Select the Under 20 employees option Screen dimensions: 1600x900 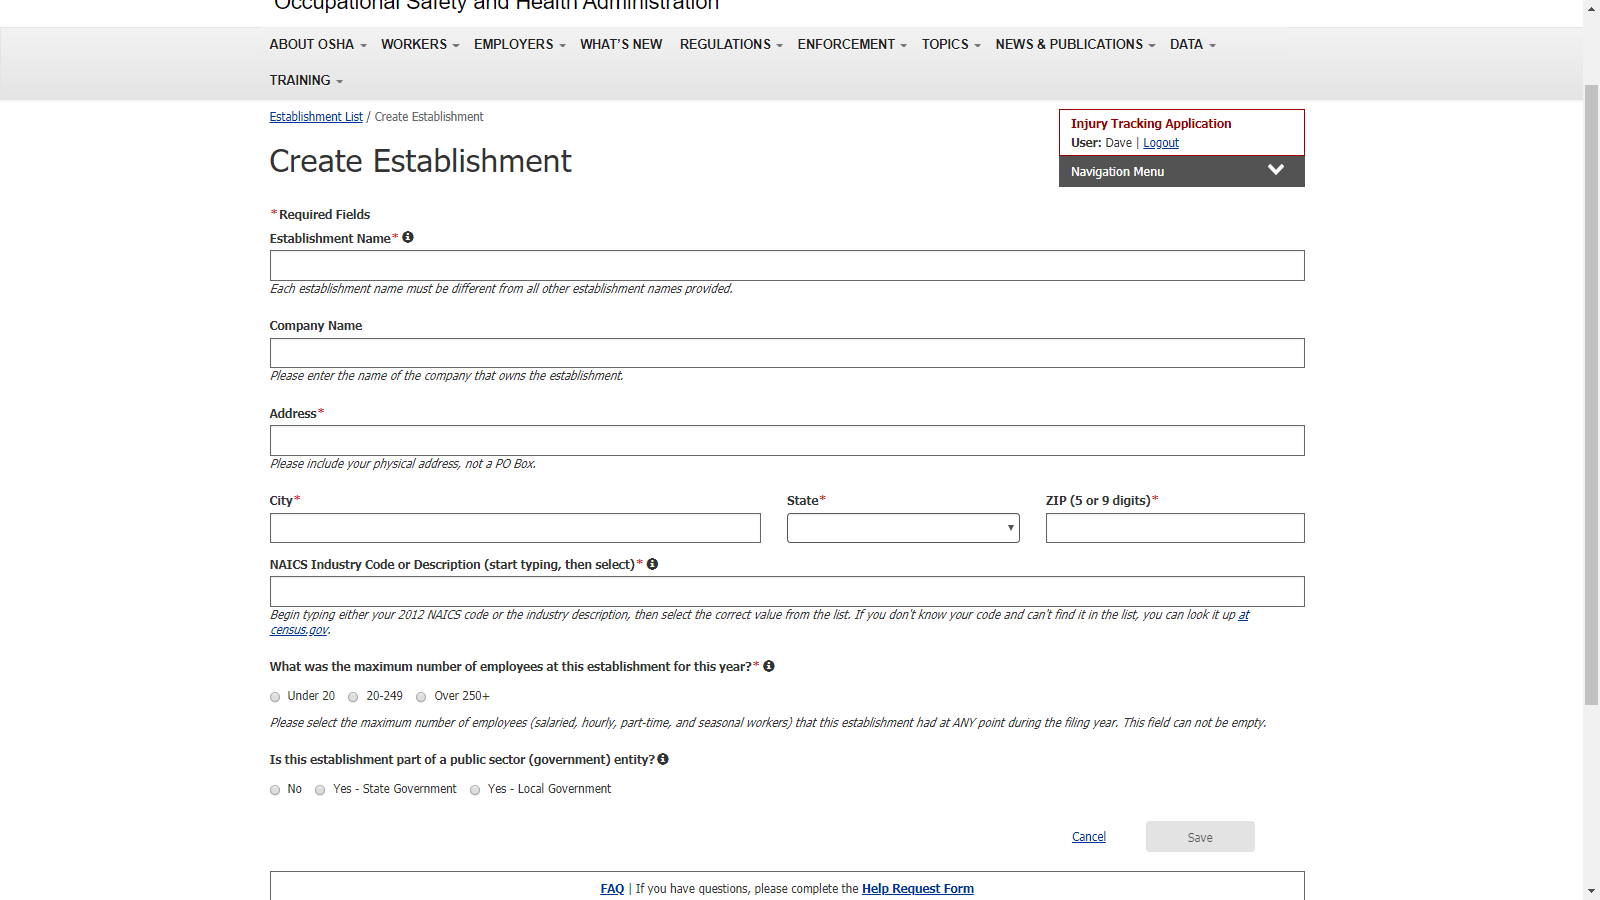(275, 697)
